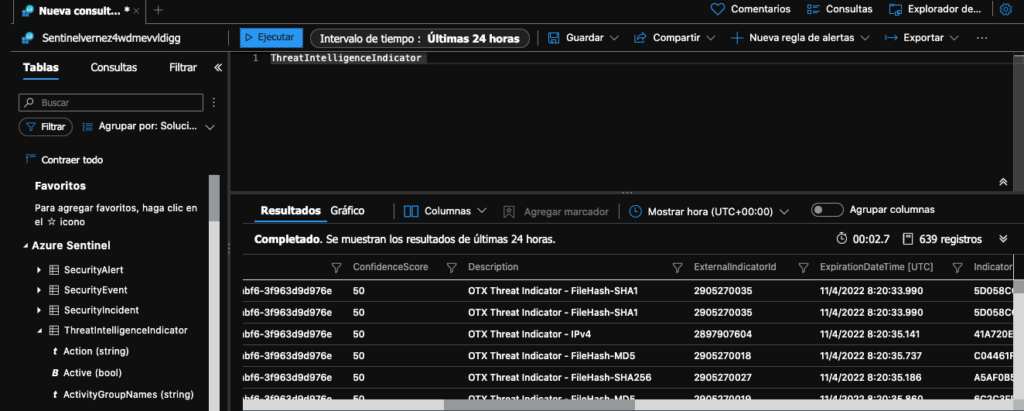Collapse the Azure Sentinel tree group
The width and height of the screenshot is (1024, 411).
(26, 245)
